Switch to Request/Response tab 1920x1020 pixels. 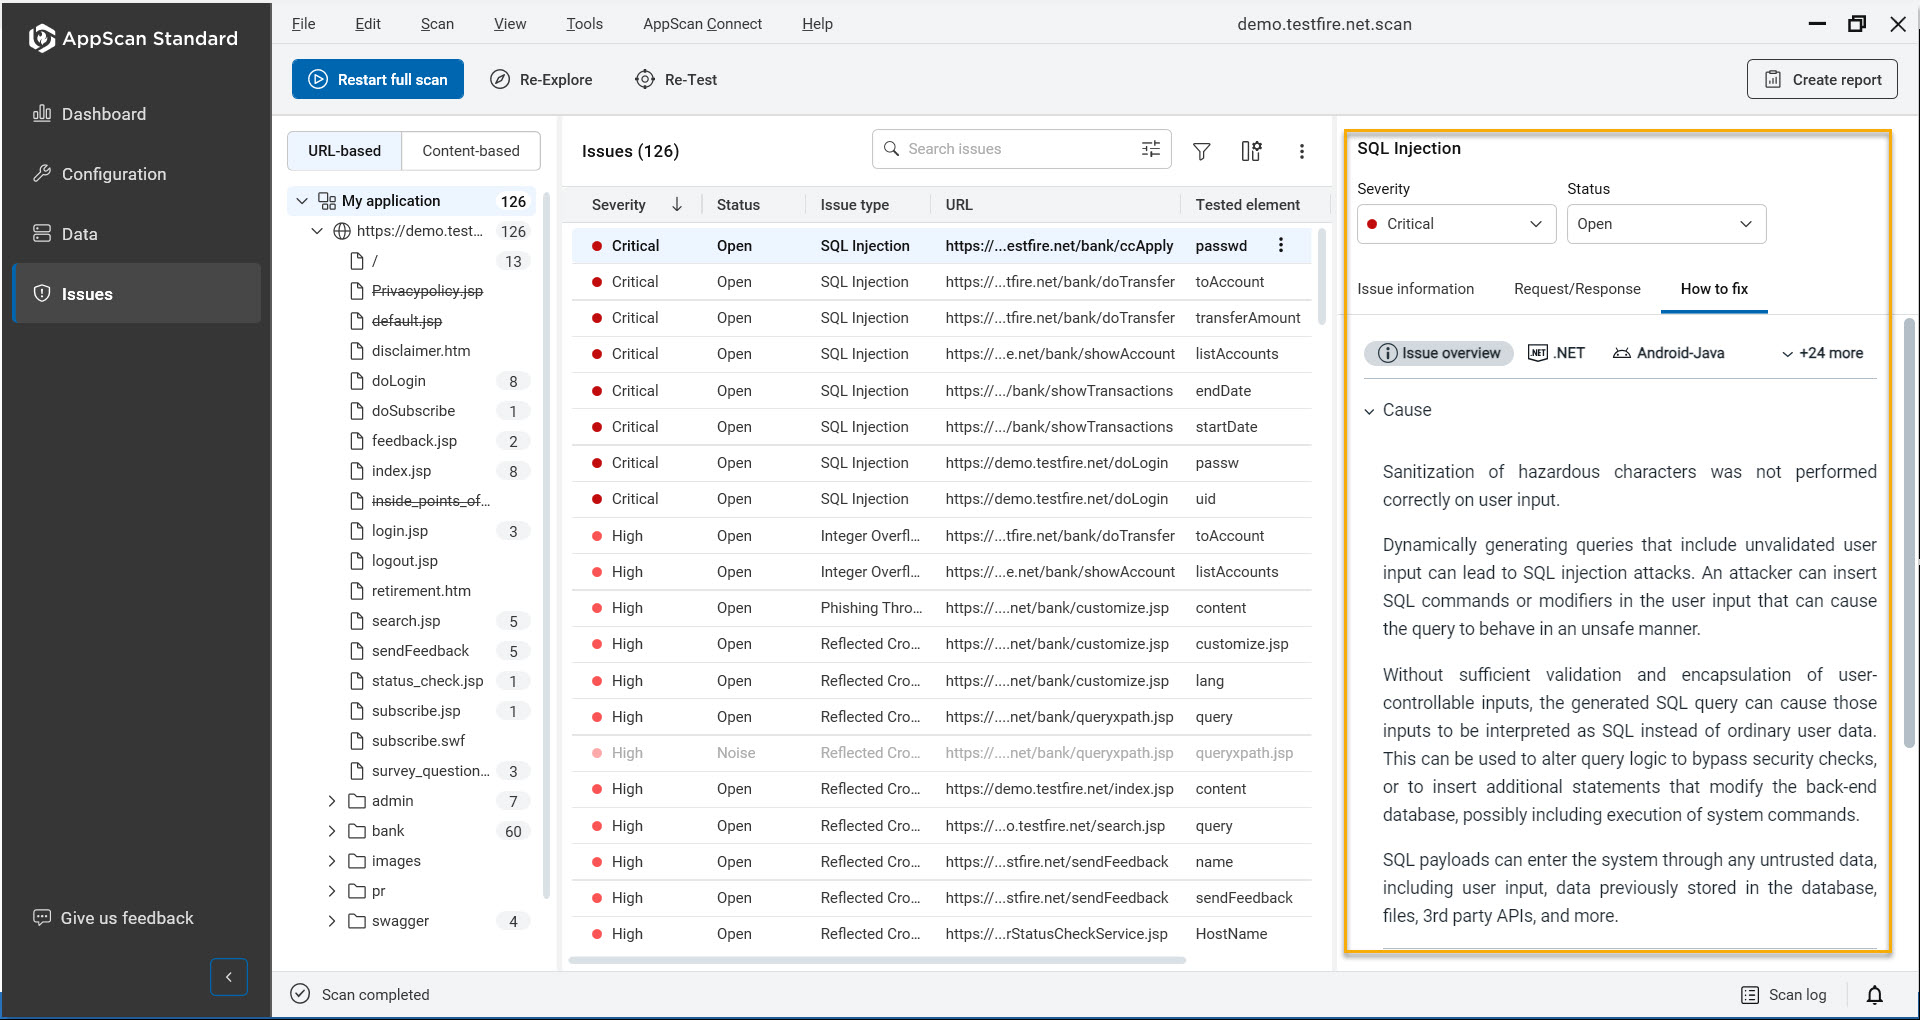[x=1577, y=289]
